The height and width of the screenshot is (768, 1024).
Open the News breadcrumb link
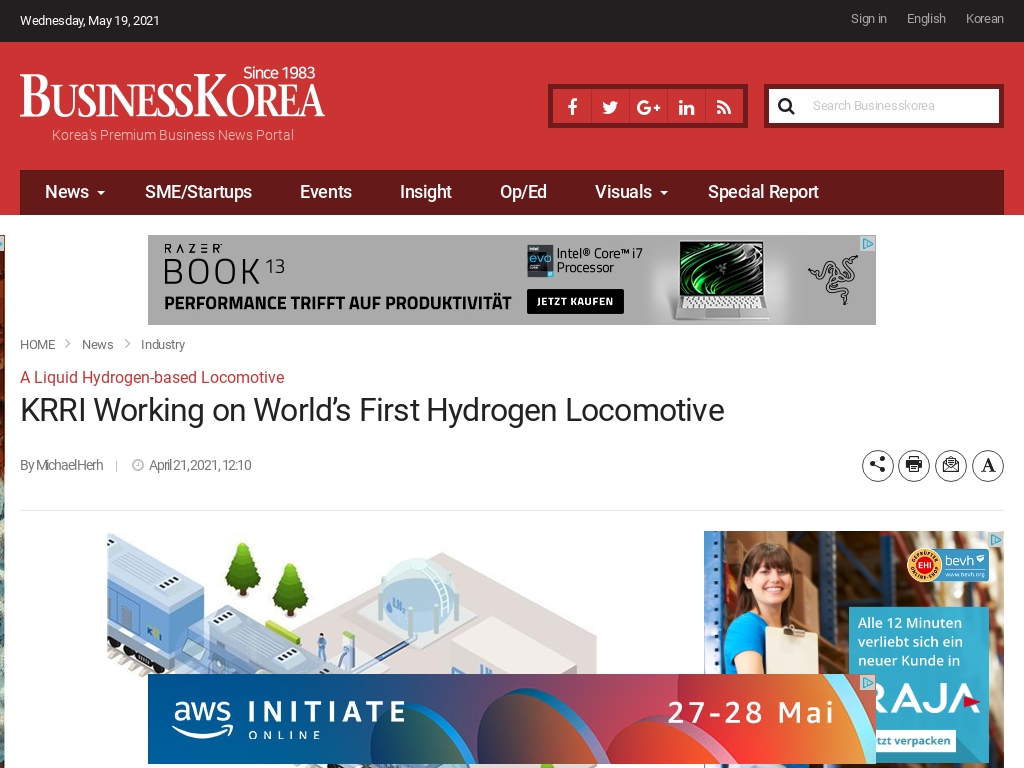tap(97, 344)
